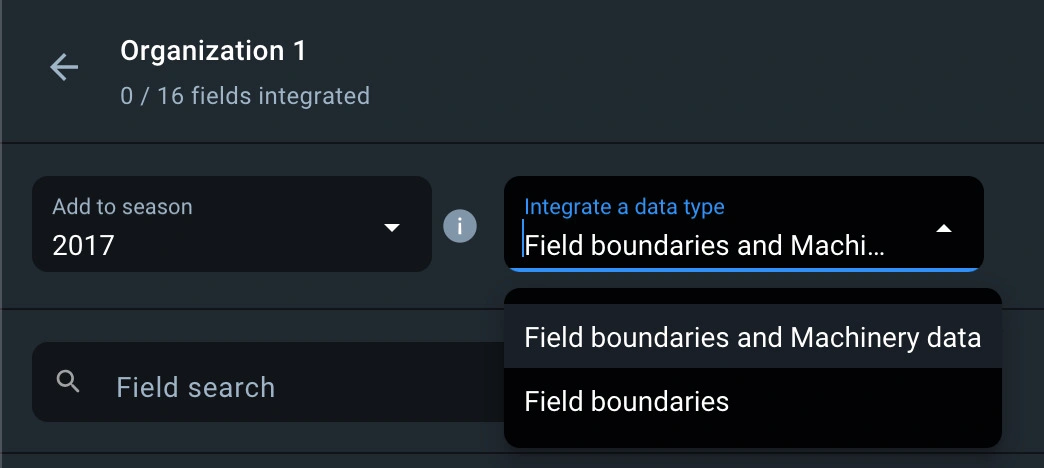Click the Field search placeholder text
Image resolution: width=1044 pixels, height=468 pixels.
point(195,387)
